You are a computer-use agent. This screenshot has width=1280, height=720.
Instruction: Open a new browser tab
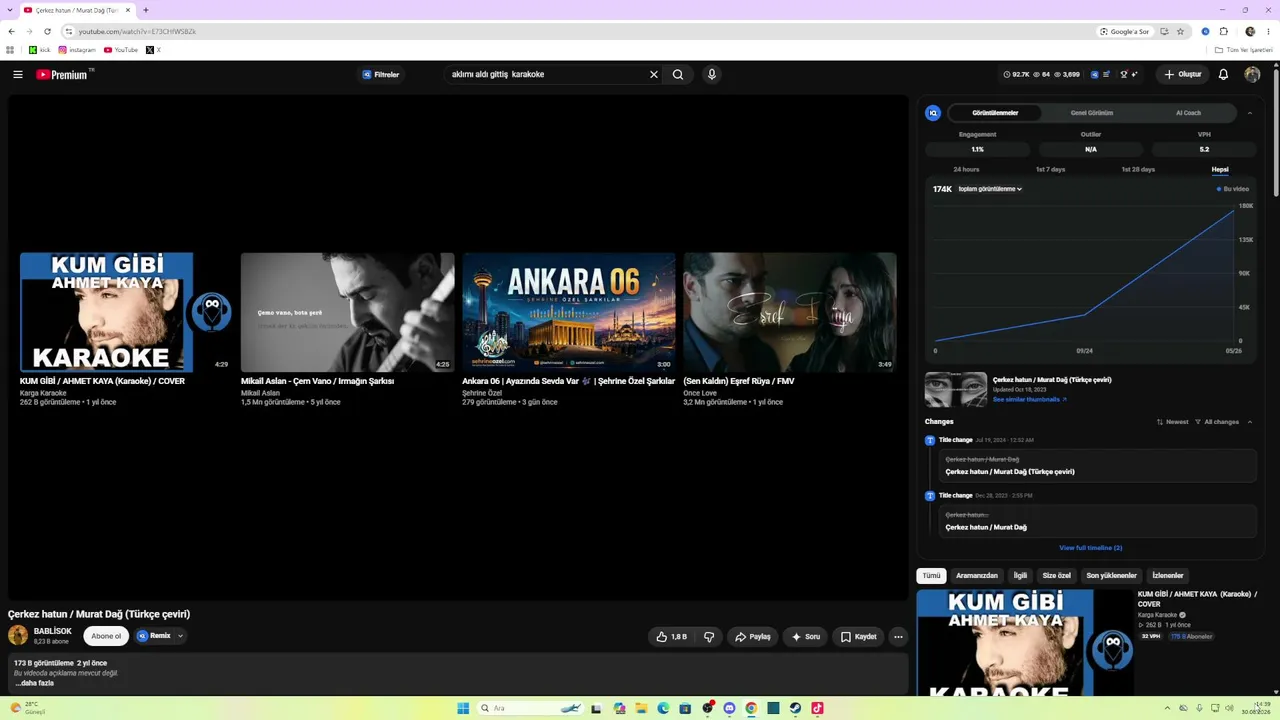(x=146, y=10)
